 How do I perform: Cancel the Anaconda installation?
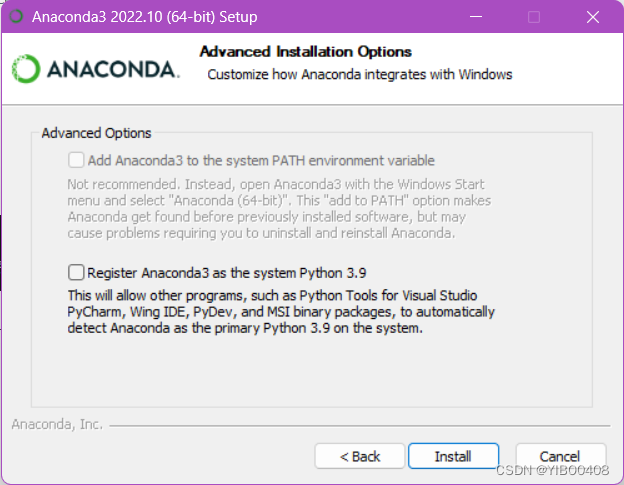click(560, 456)
